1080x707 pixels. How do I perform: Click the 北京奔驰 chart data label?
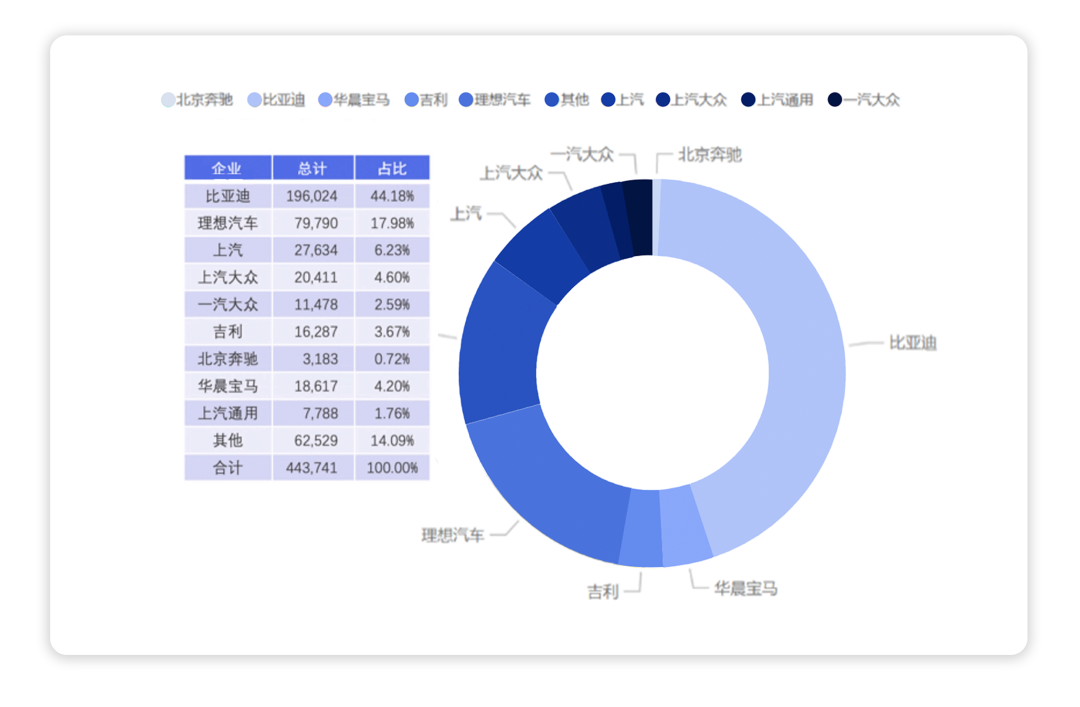pyautogui.click(x=710, y=154)
